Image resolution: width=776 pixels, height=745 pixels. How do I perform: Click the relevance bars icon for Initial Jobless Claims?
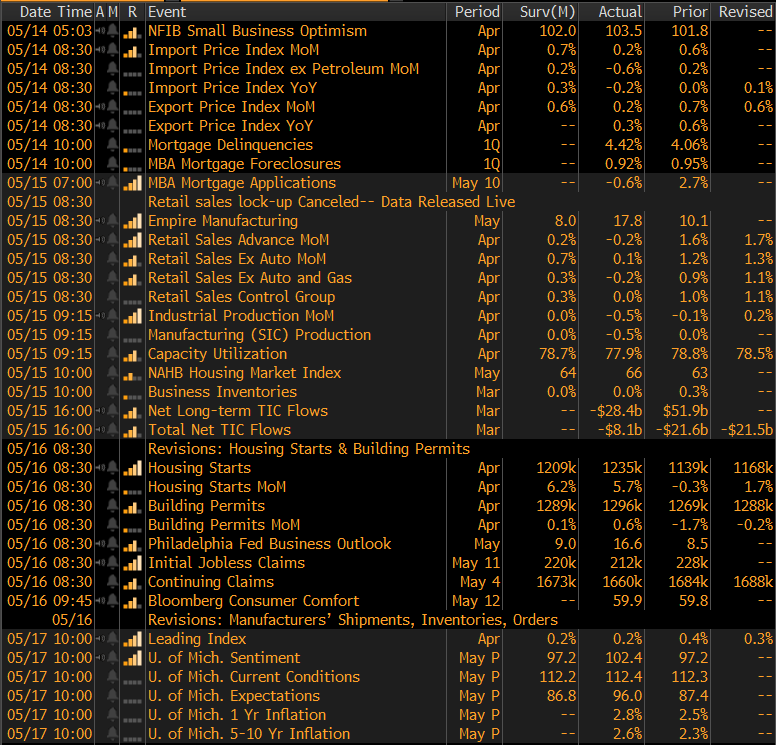[132, 563]
